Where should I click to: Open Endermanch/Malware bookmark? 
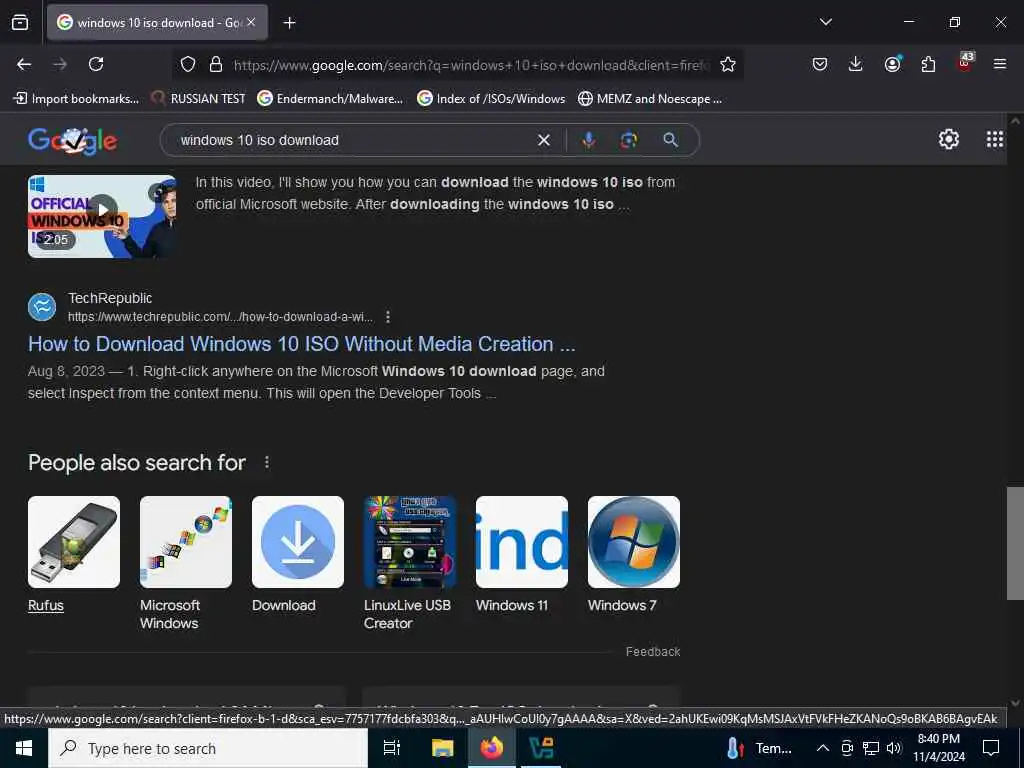click(330, 99)
